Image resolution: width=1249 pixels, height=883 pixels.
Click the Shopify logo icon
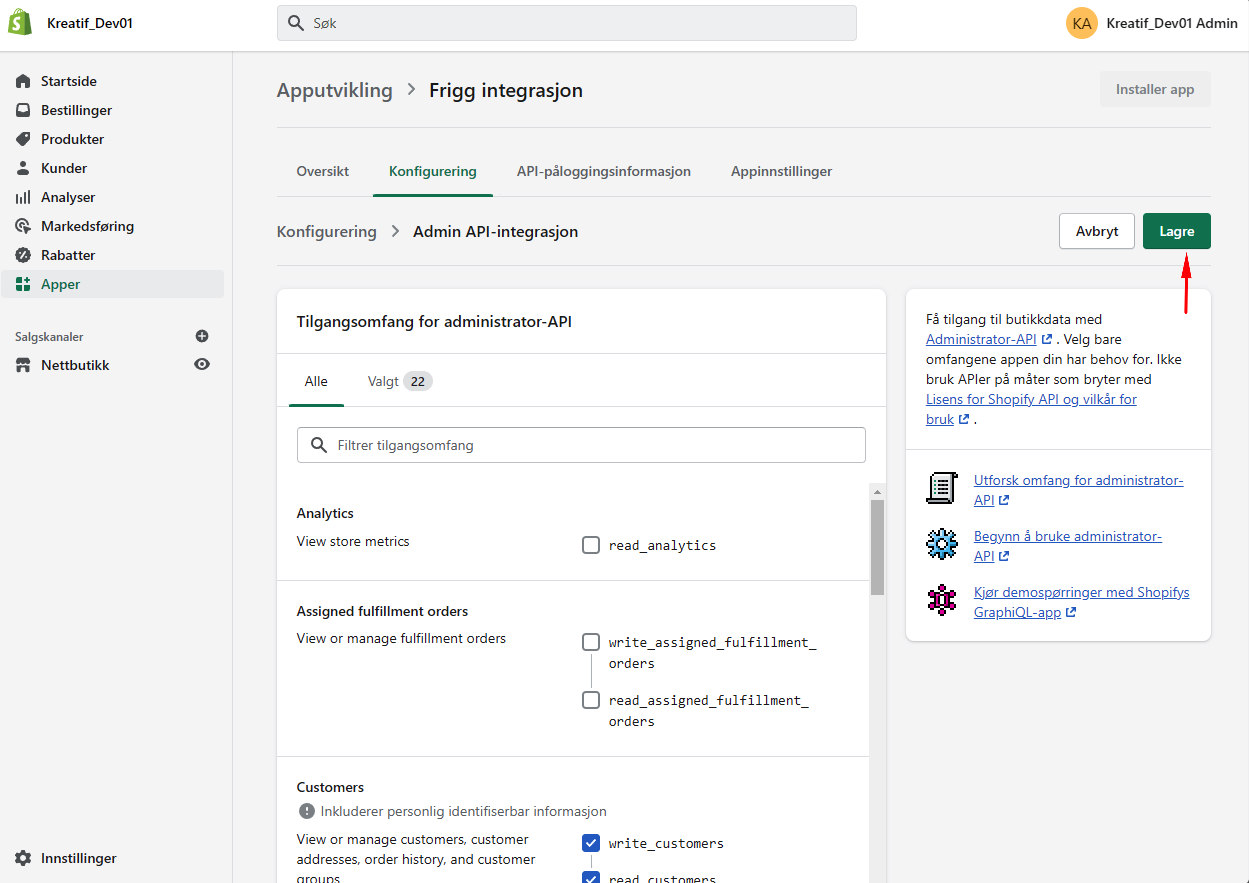(x=20, y=23)
